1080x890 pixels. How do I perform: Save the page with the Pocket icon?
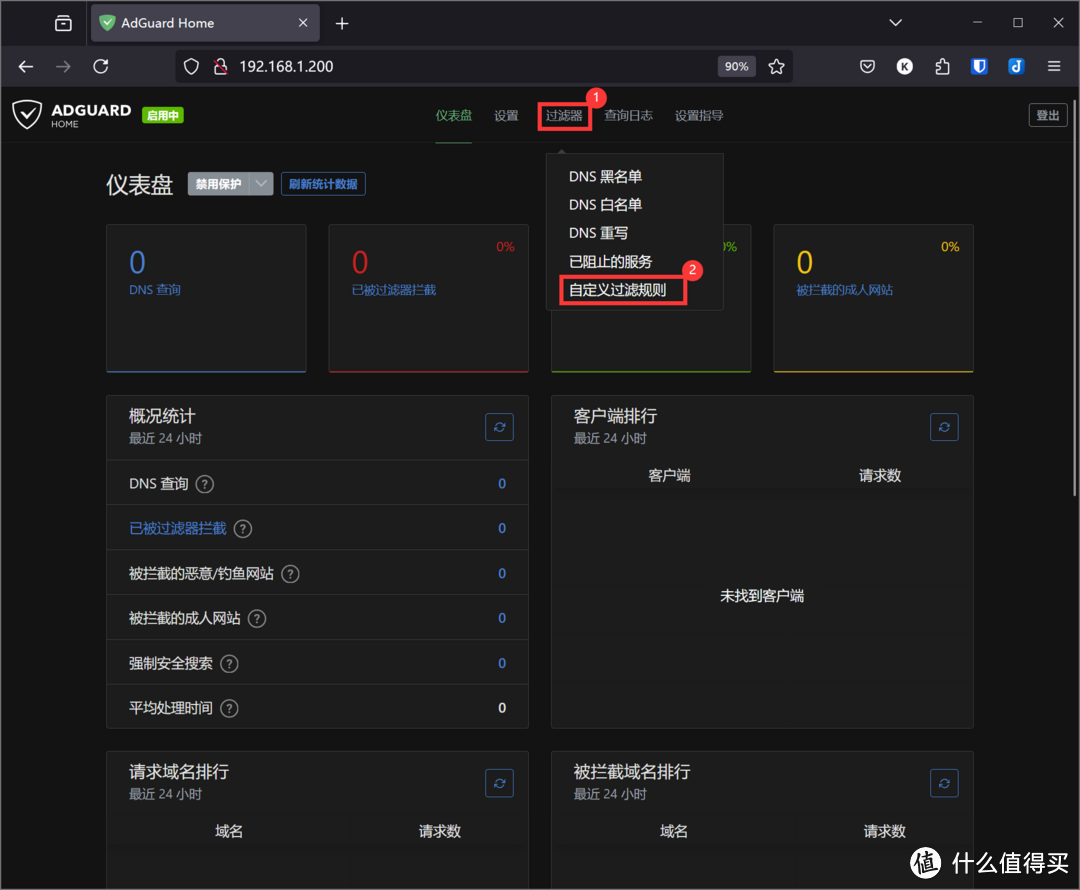pyautogui.click(x=866, y=66)
